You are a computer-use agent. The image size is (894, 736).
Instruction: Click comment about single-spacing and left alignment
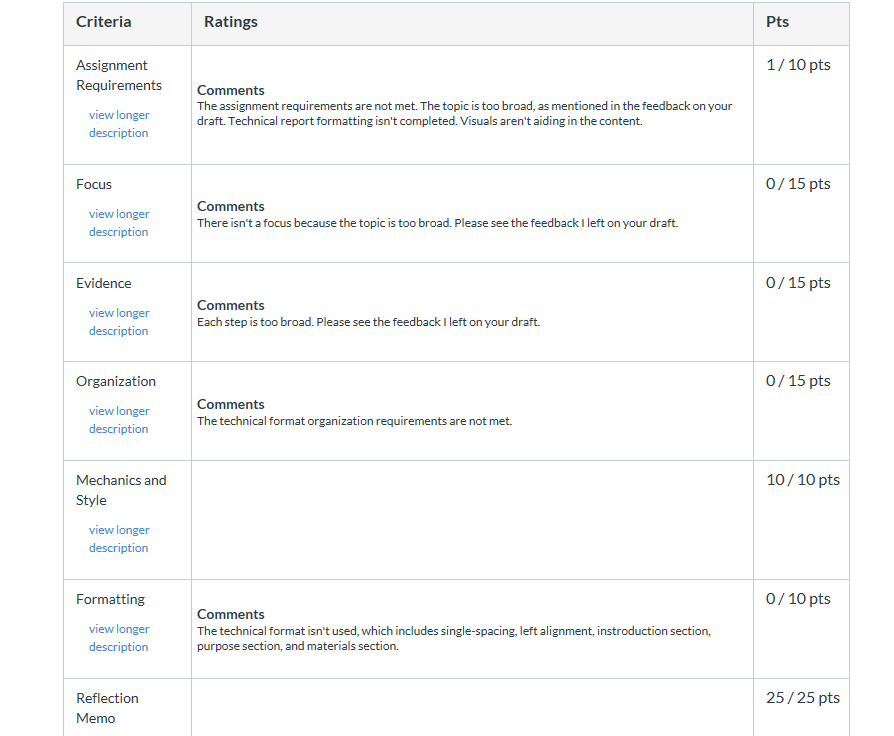click(x=454, y=639)
